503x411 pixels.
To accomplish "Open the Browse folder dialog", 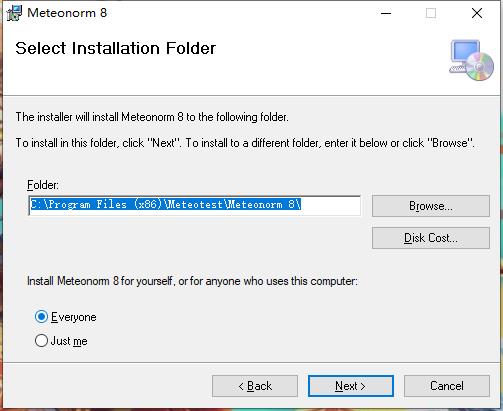I will click(431, 206).
